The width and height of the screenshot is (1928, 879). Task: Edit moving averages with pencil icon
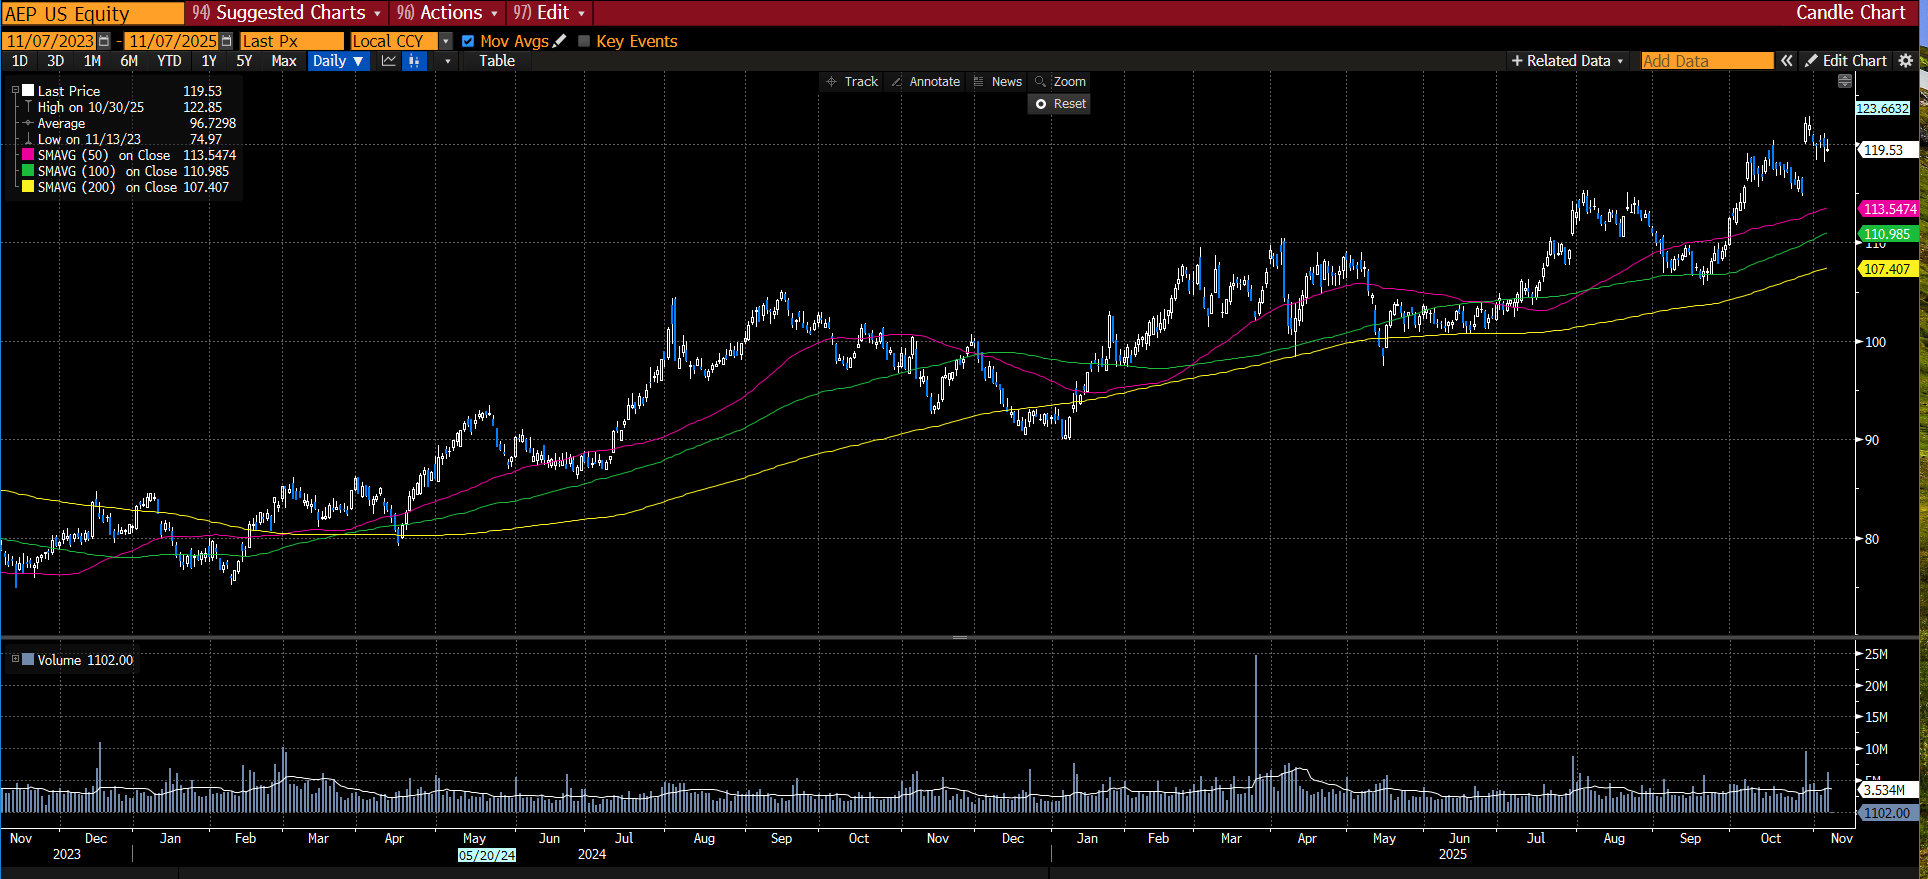point(560,41)
